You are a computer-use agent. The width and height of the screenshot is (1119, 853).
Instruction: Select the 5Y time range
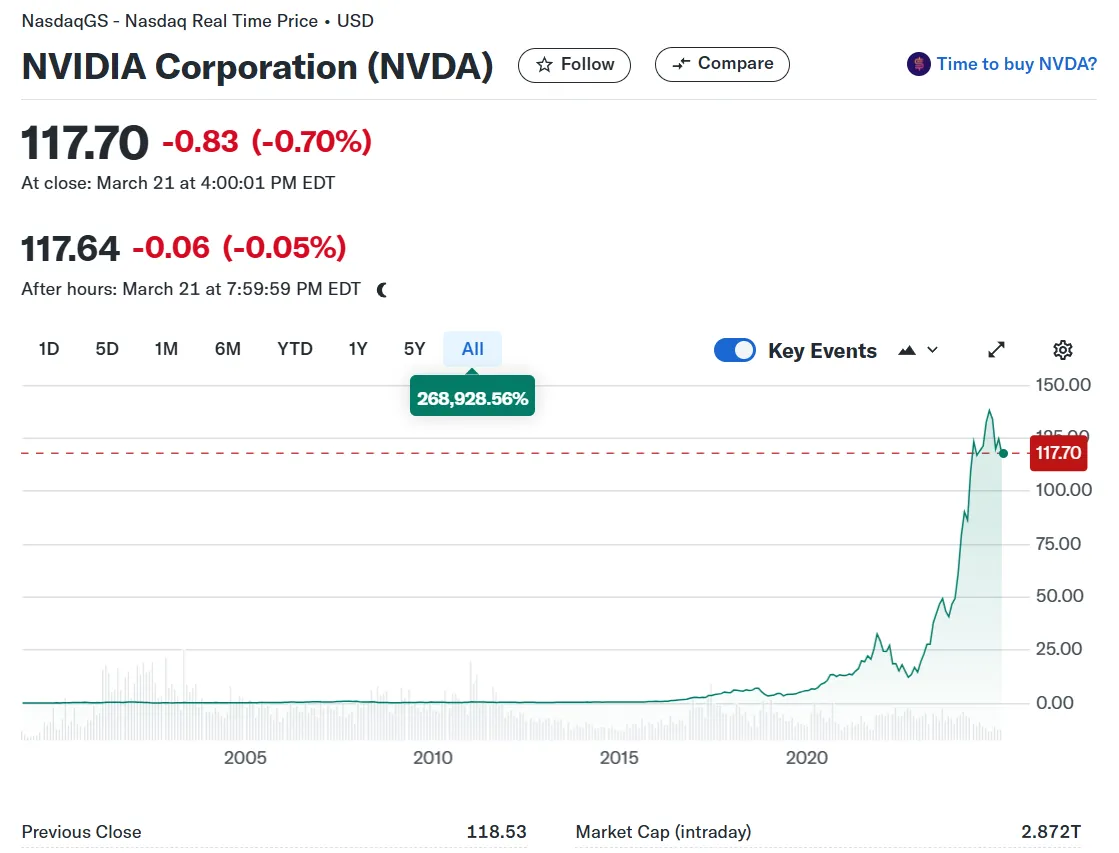pyautogui.click(x=415, y=349)
